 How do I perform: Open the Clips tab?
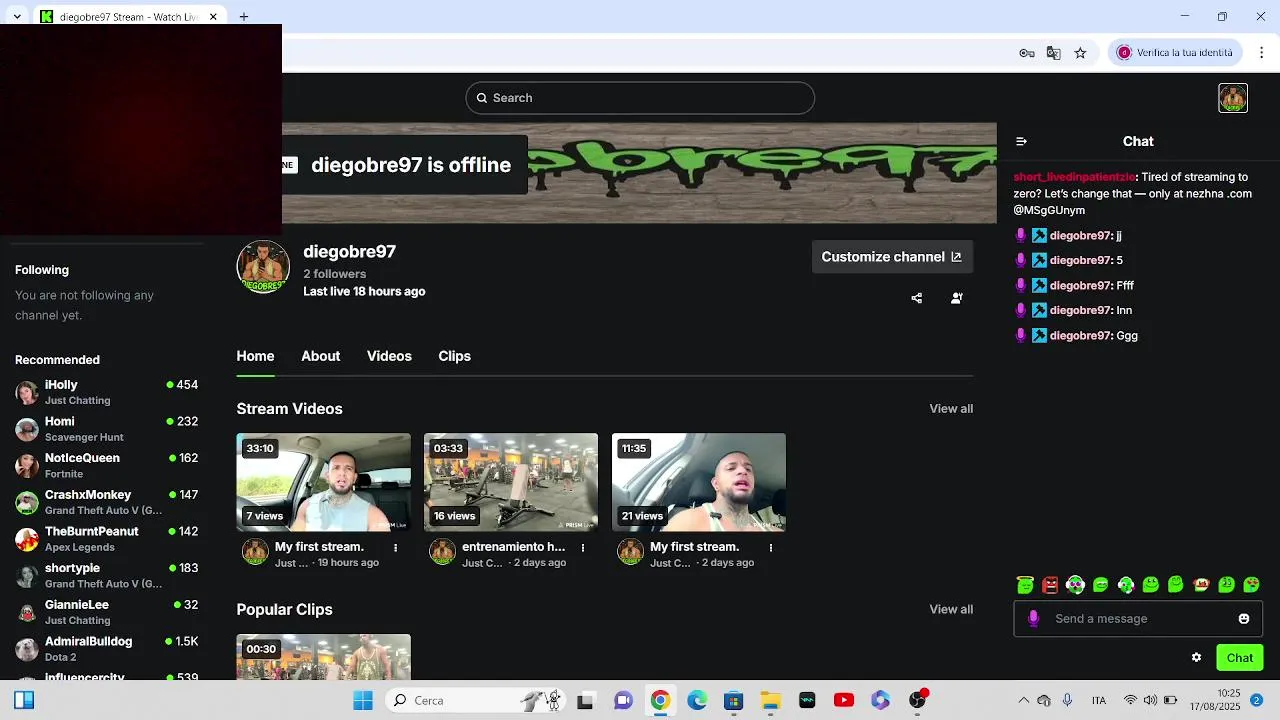point(454,356)
